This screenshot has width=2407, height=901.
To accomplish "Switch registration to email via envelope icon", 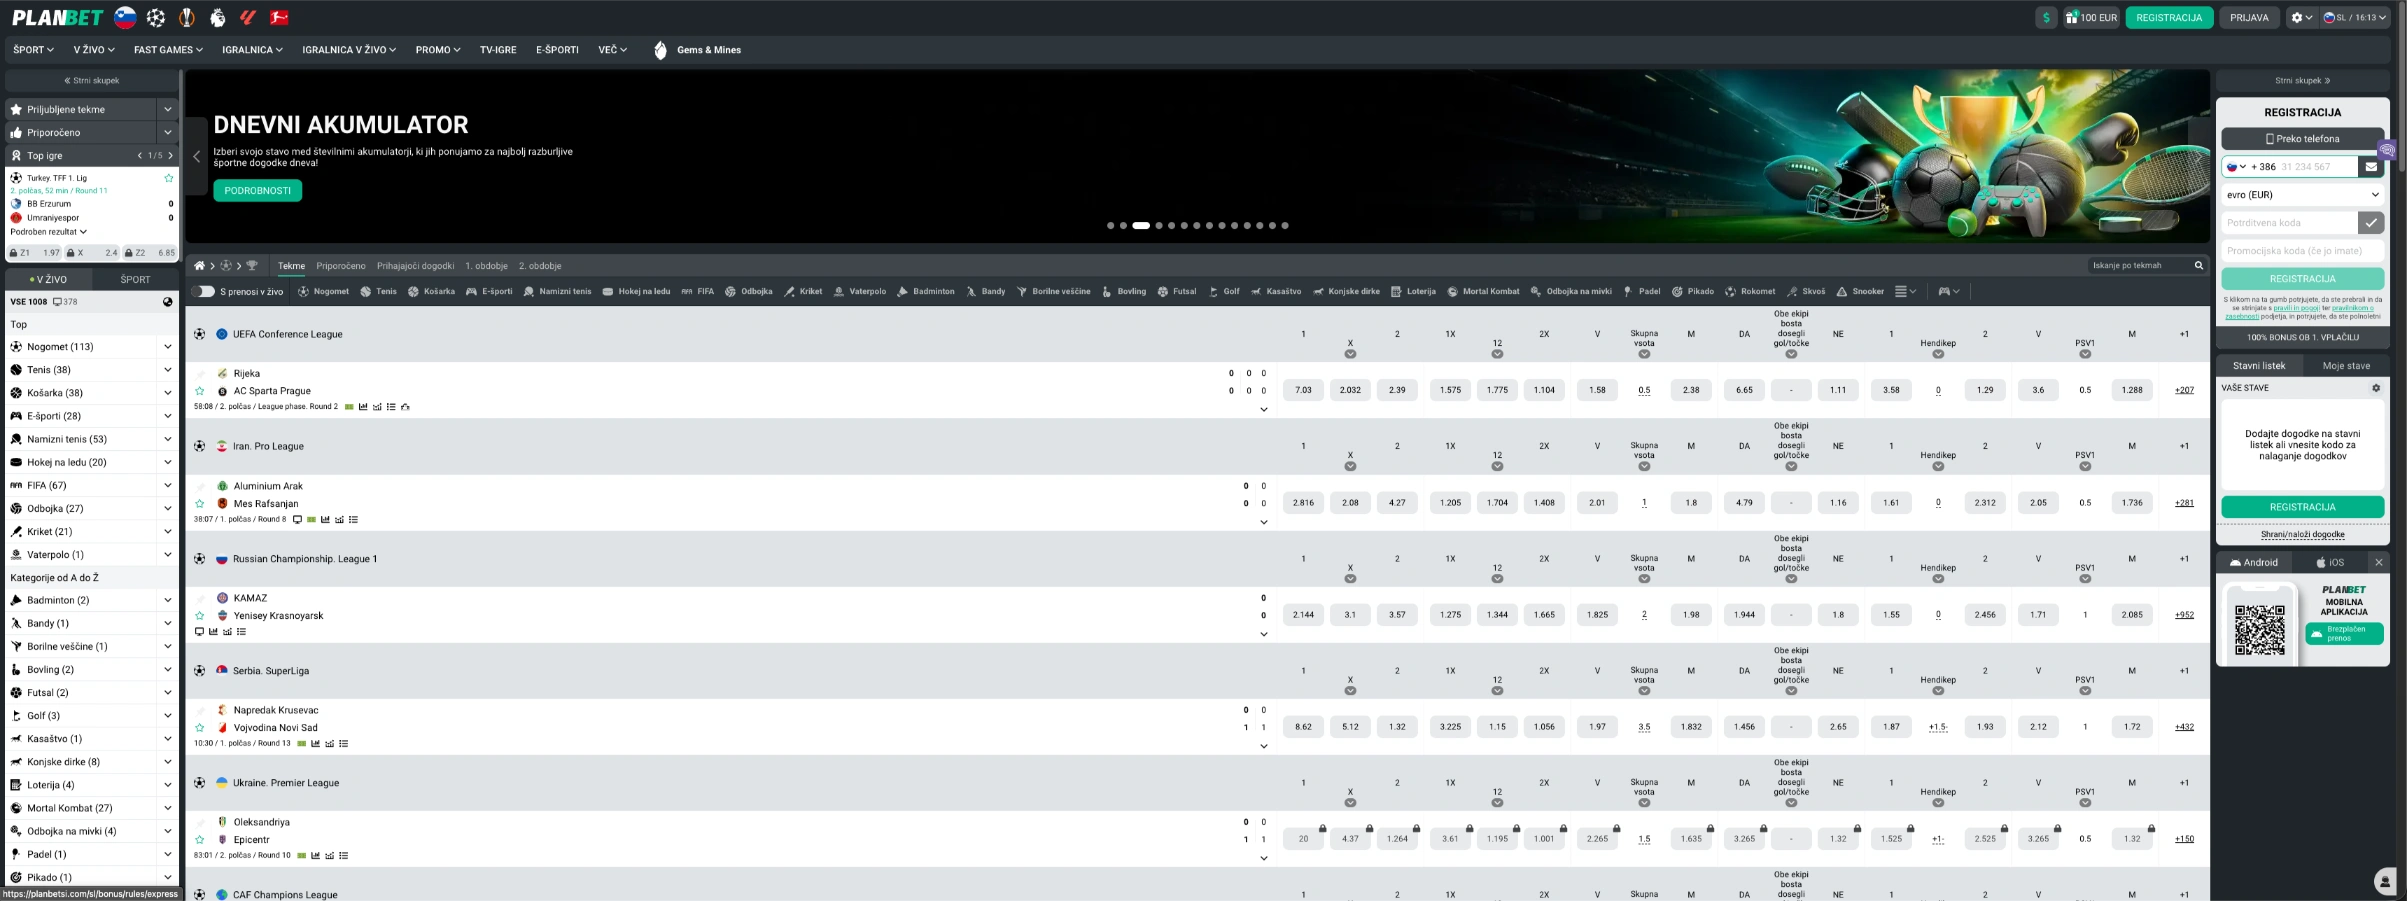I will point(2370,167).
